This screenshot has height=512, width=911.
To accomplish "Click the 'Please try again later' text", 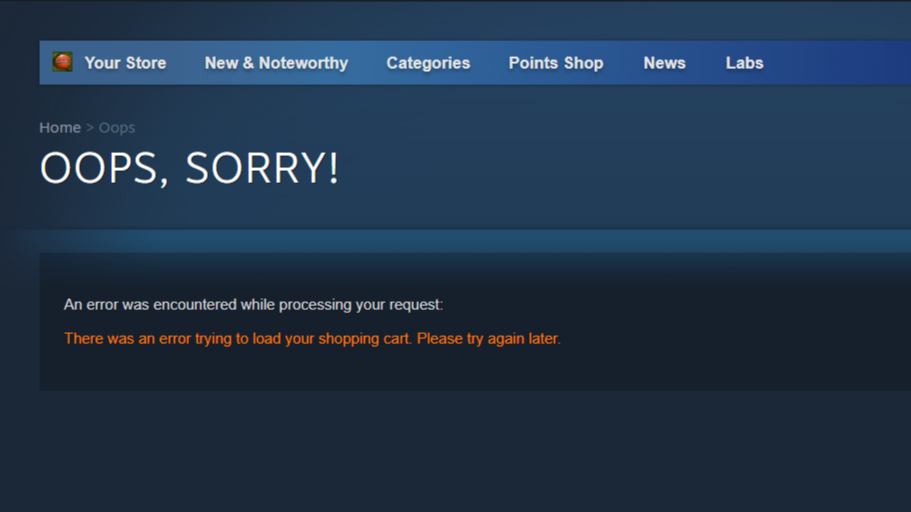I will pos(489,338).
